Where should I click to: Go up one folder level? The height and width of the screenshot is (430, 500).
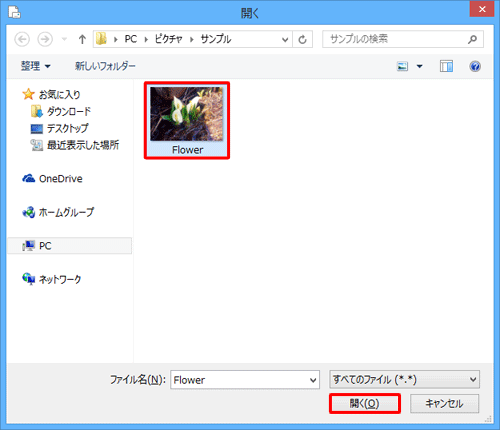[x=82, y=39]
